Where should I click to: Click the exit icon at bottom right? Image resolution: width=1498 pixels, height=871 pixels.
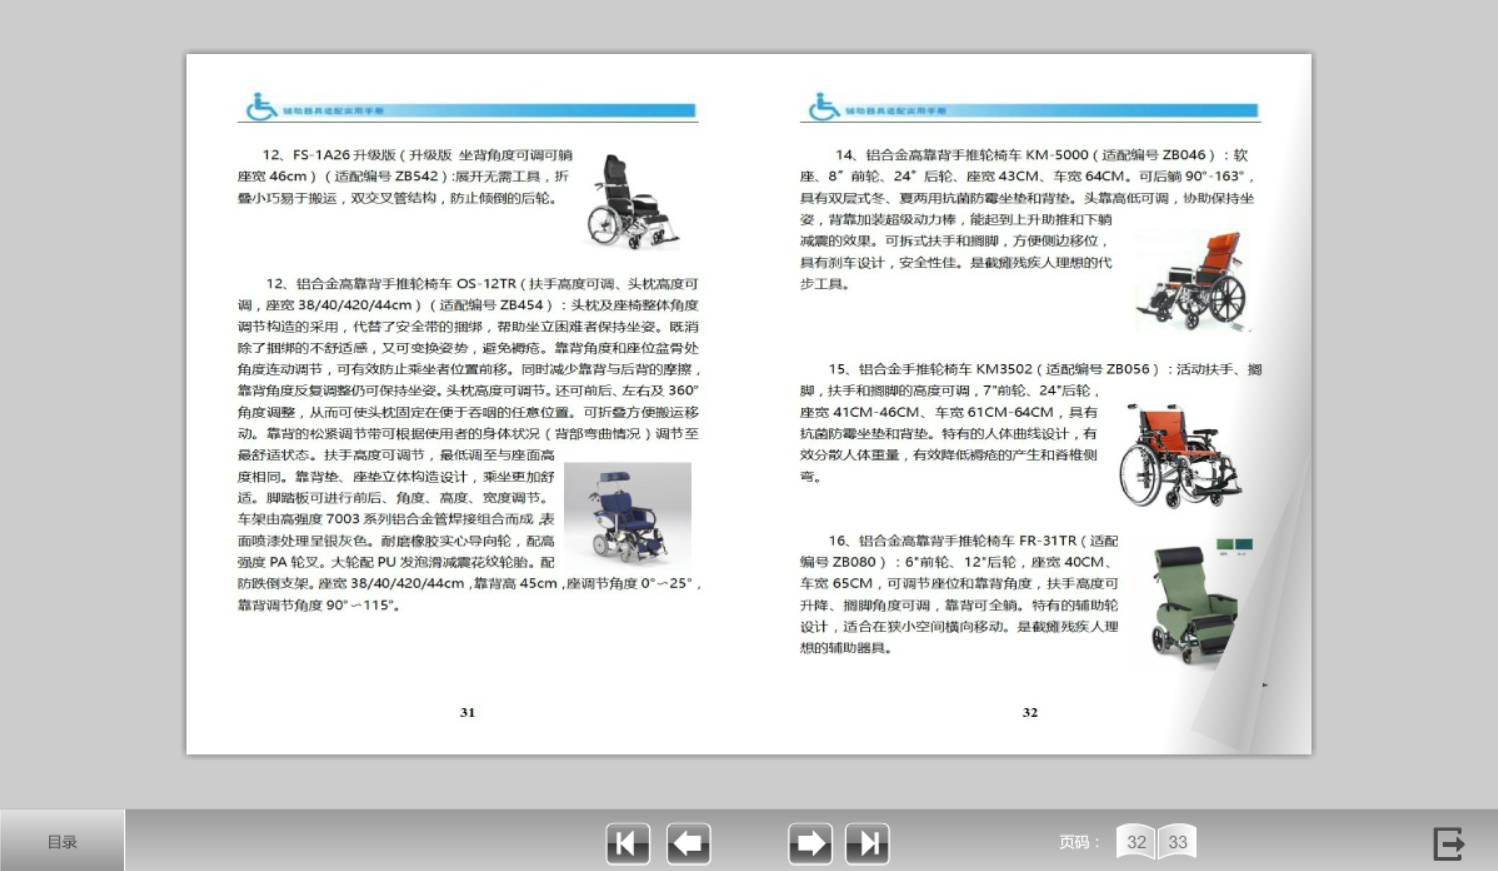[x=1450, y=843]
